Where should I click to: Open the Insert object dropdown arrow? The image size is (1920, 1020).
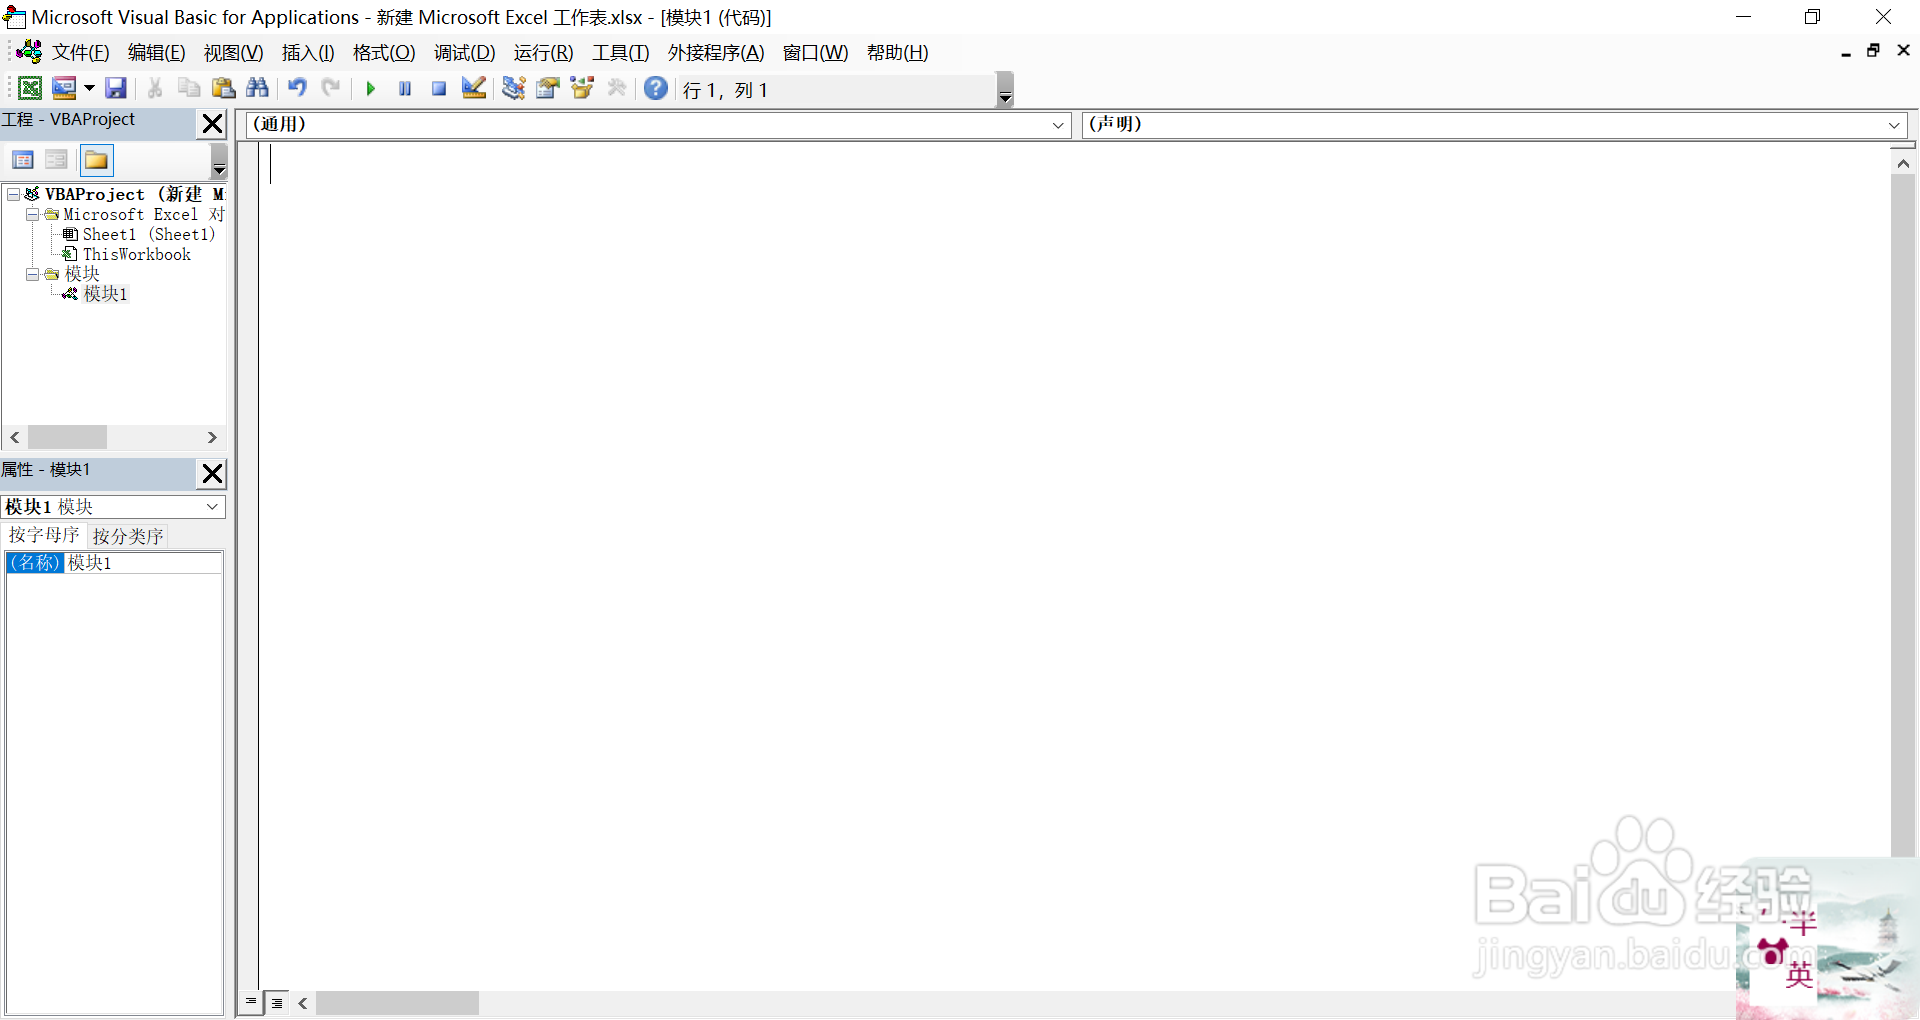click(x=89, y=89)
